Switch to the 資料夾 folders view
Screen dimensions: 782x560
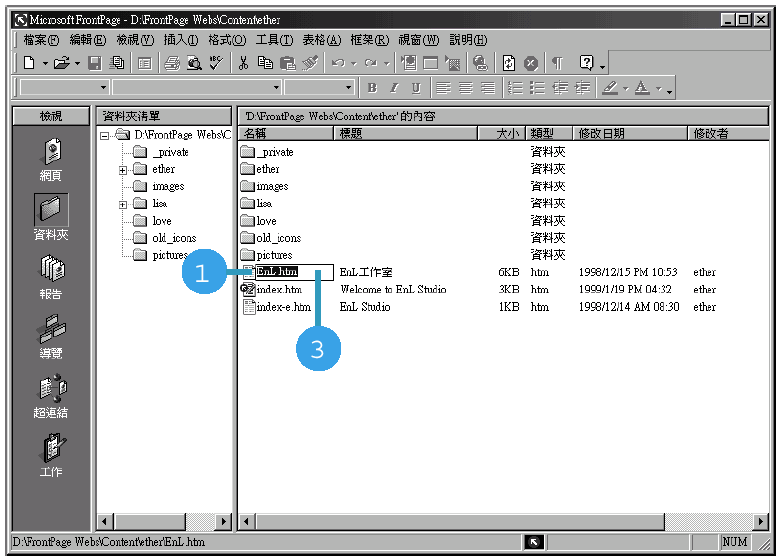(51, 218)
